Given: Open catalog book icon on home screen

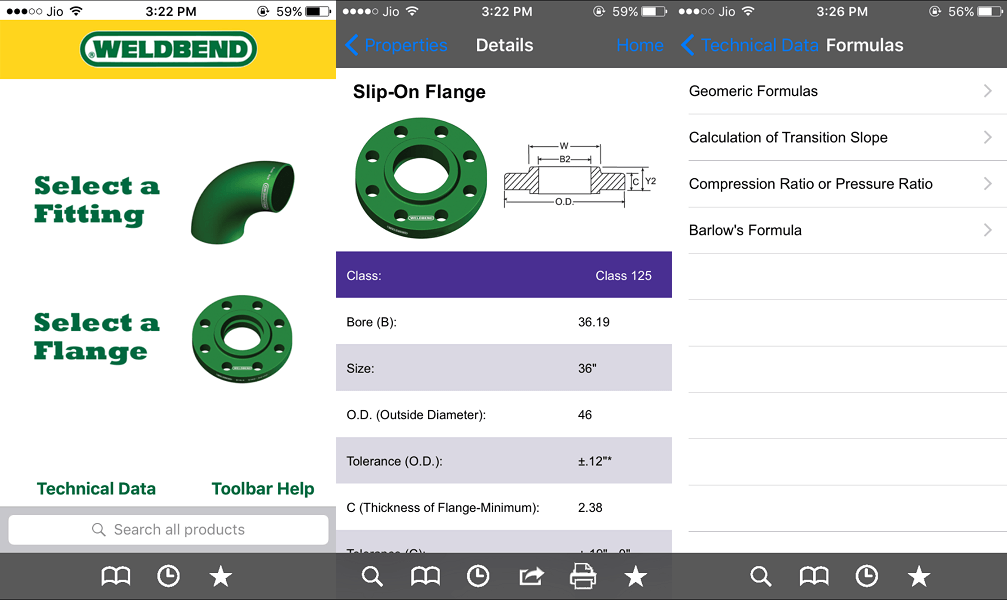Looking at the screenshot, I should click(116, 576).
